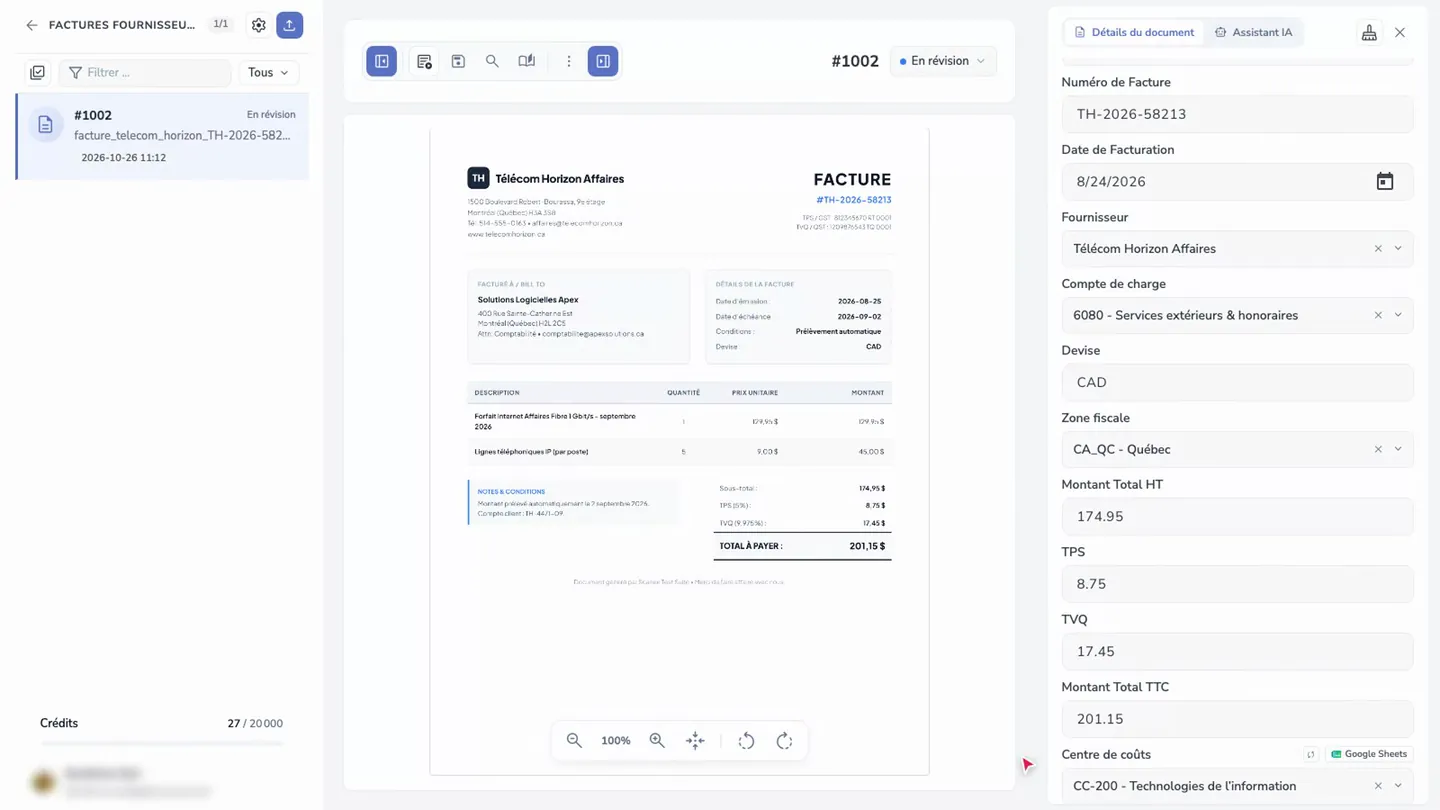Select the Détails du document tab
The width and height of the screenshot is (1440, 810).
tap(1134, 32)
